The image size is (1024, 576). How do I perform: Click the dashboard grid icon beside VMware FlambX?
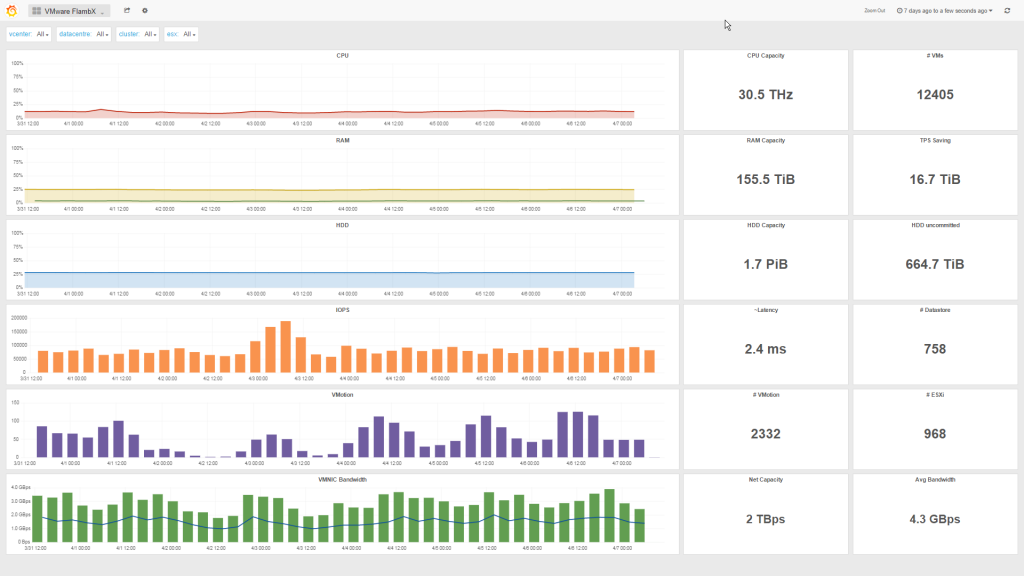tap(36, 10)
